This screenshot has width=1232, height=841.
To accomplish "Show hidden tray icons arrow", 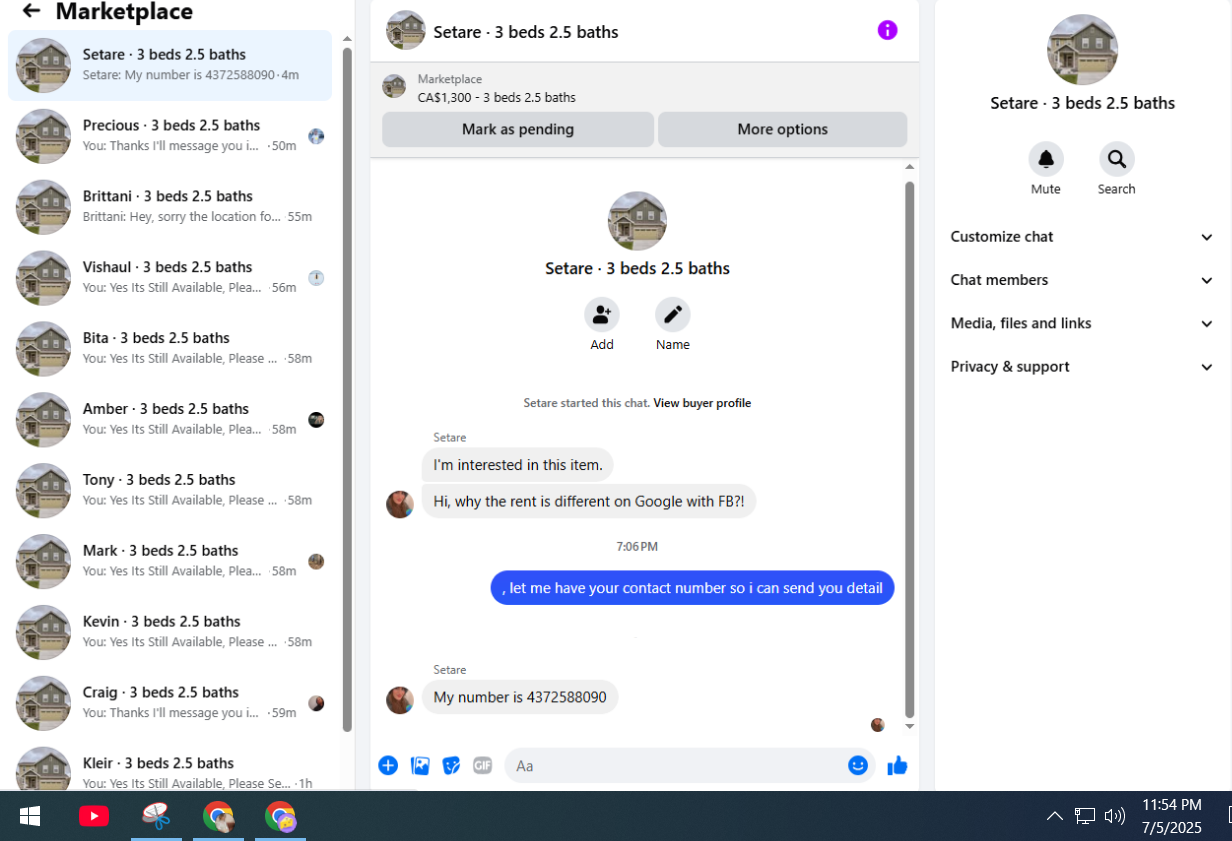I will pyautogui.click(x=1054, y=816).
